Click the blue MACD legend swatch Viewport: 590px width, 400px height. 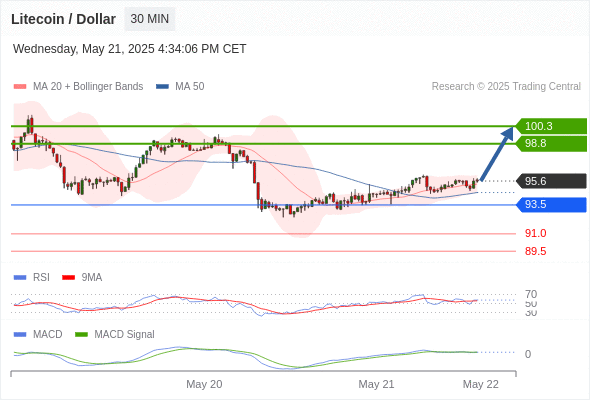20,335
